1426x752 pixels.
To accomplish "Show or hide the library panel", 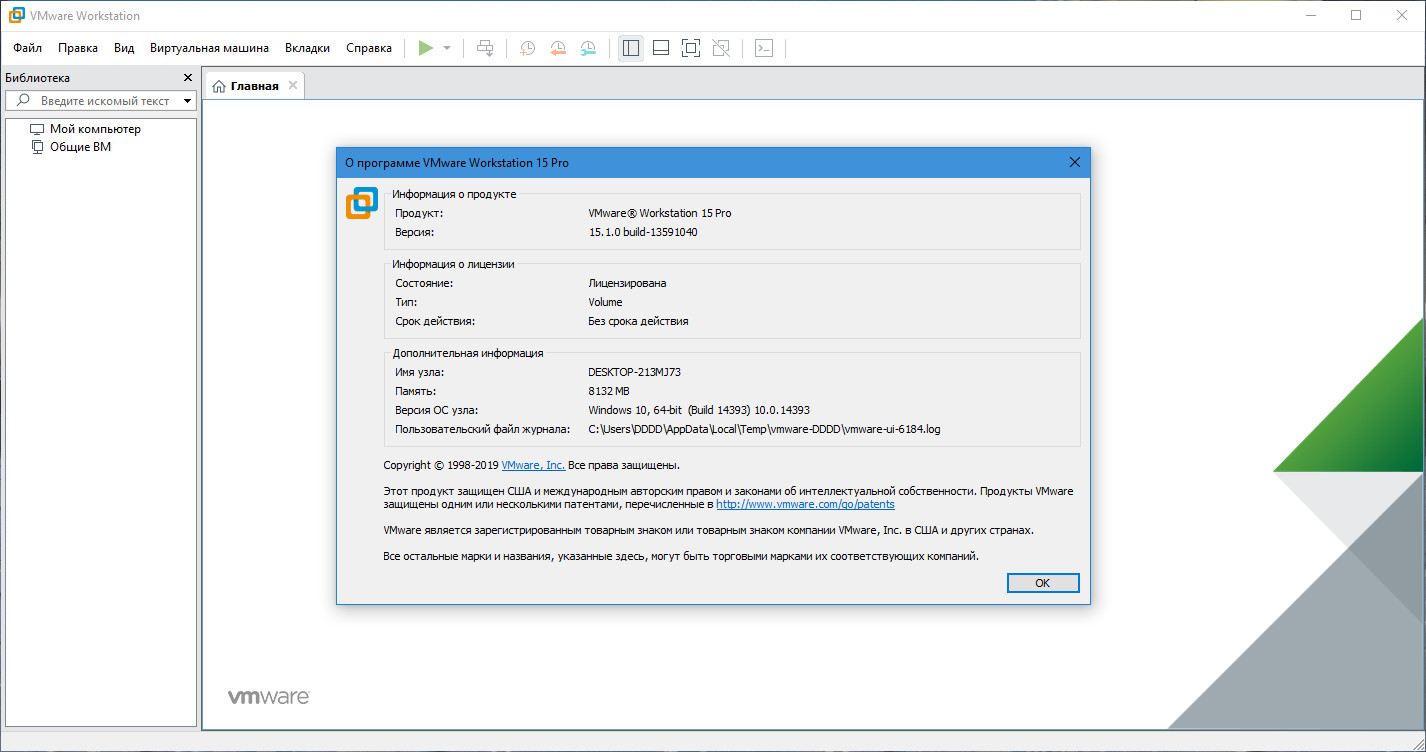I will point(630,47).
